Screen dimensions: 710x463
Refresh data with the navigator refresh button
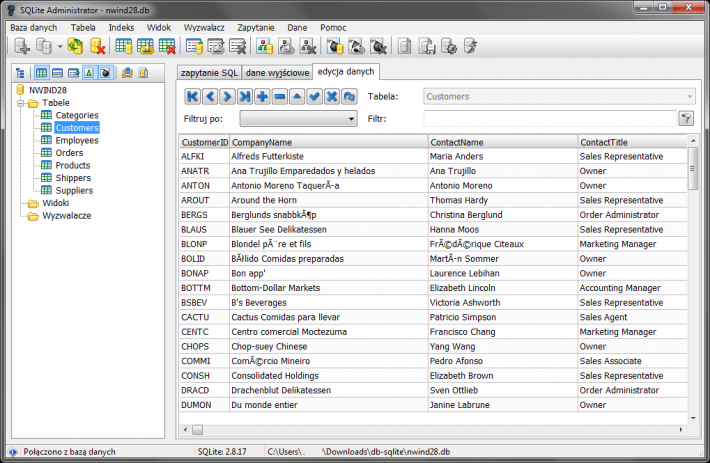349,96
